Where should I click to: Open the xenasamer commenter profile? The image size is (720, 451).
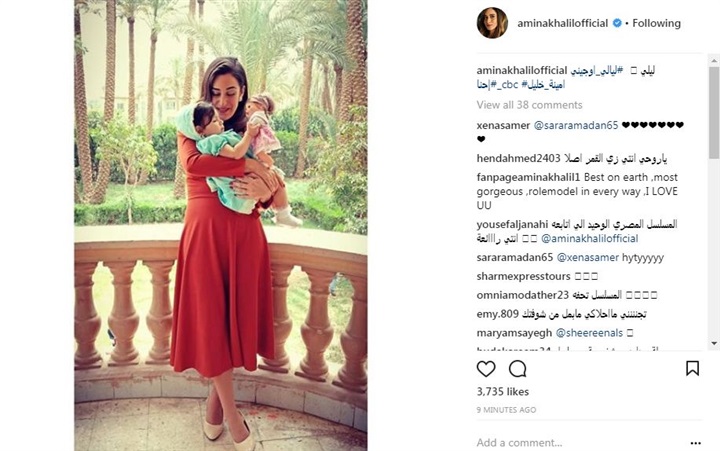coord(503,125)
